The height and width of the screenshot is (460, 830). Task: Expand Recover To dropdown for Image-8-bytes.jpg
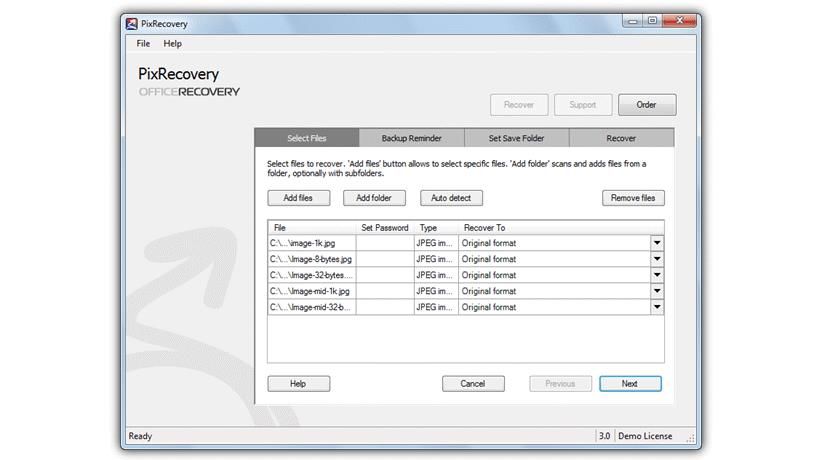pos(657,259)
